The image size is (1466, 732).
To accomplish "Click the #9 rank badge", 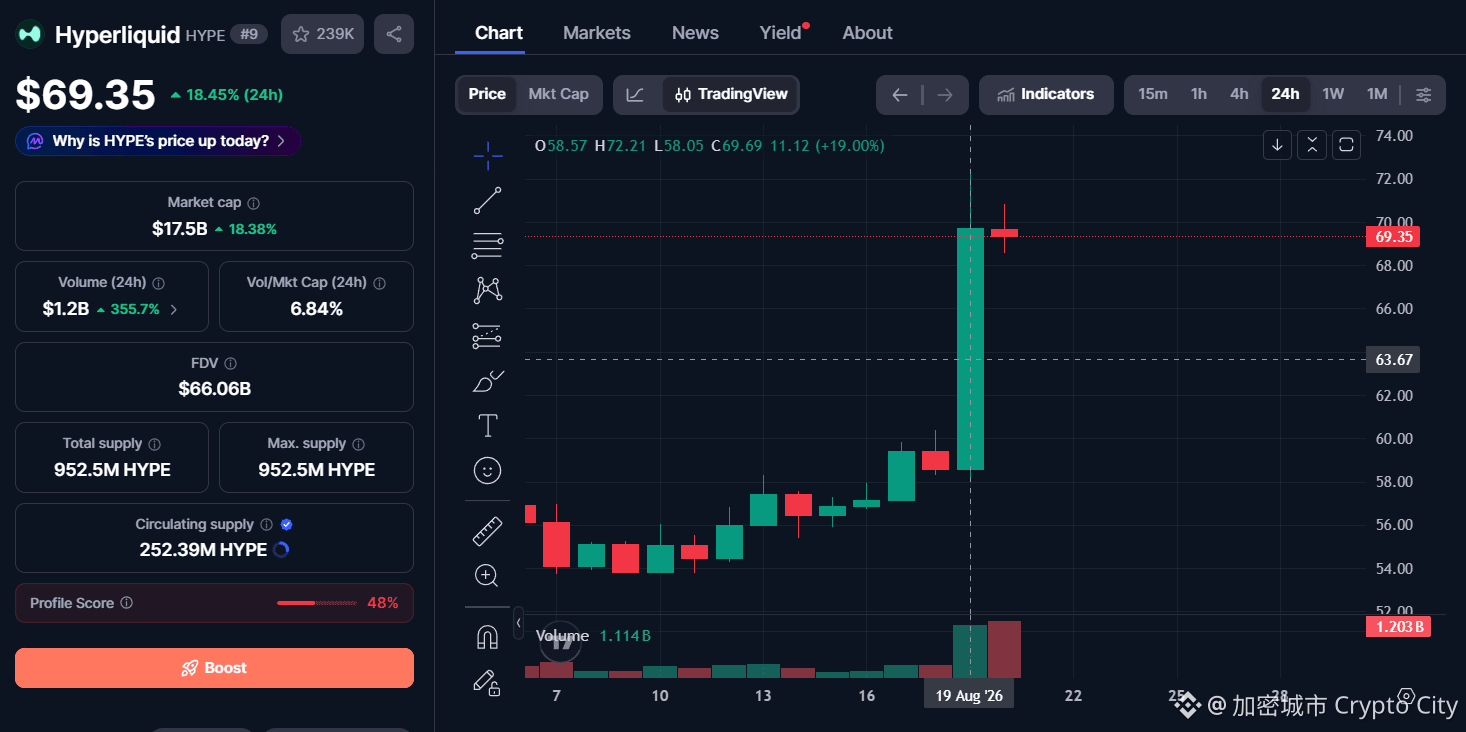I will click(x=249, y=34).
